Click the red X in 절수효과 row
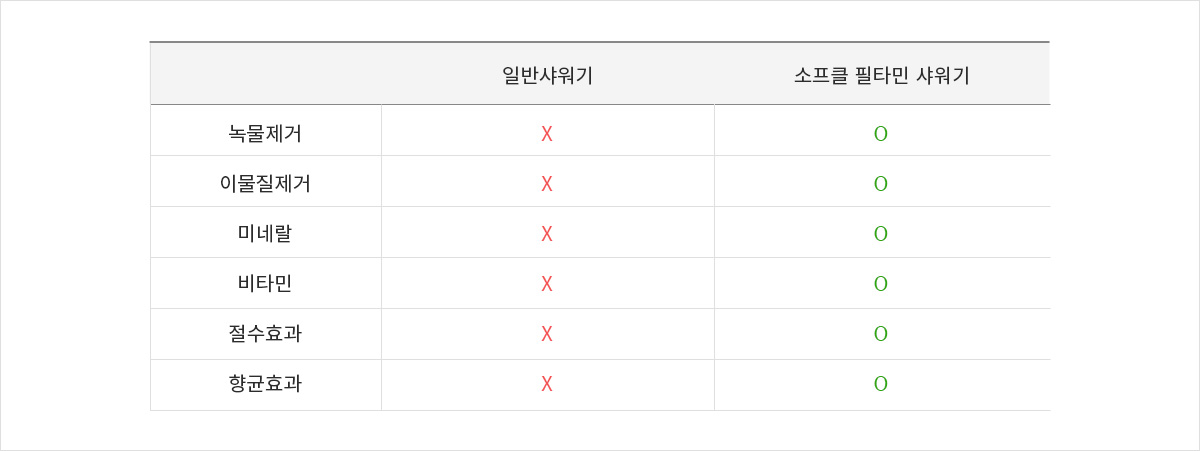1200x451 pixels. (547, 334)
